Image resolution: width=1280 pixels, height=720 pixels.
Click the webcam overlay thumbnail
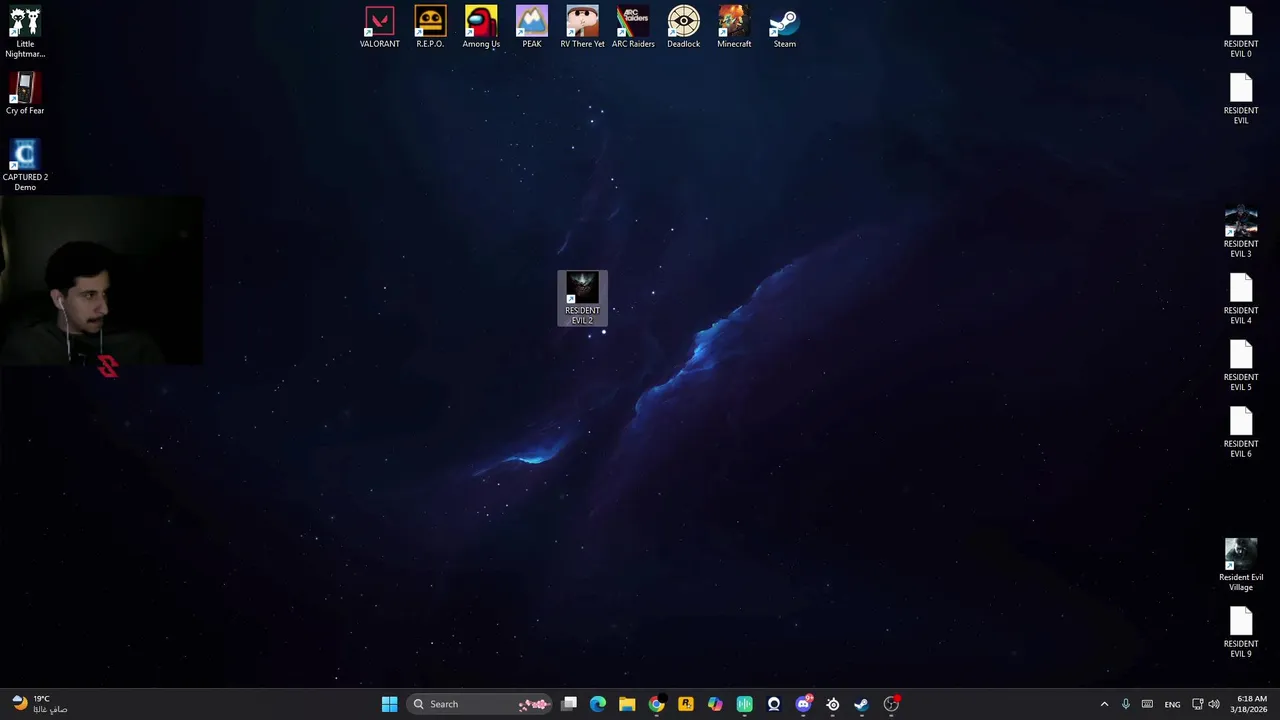tap(100, 282)
